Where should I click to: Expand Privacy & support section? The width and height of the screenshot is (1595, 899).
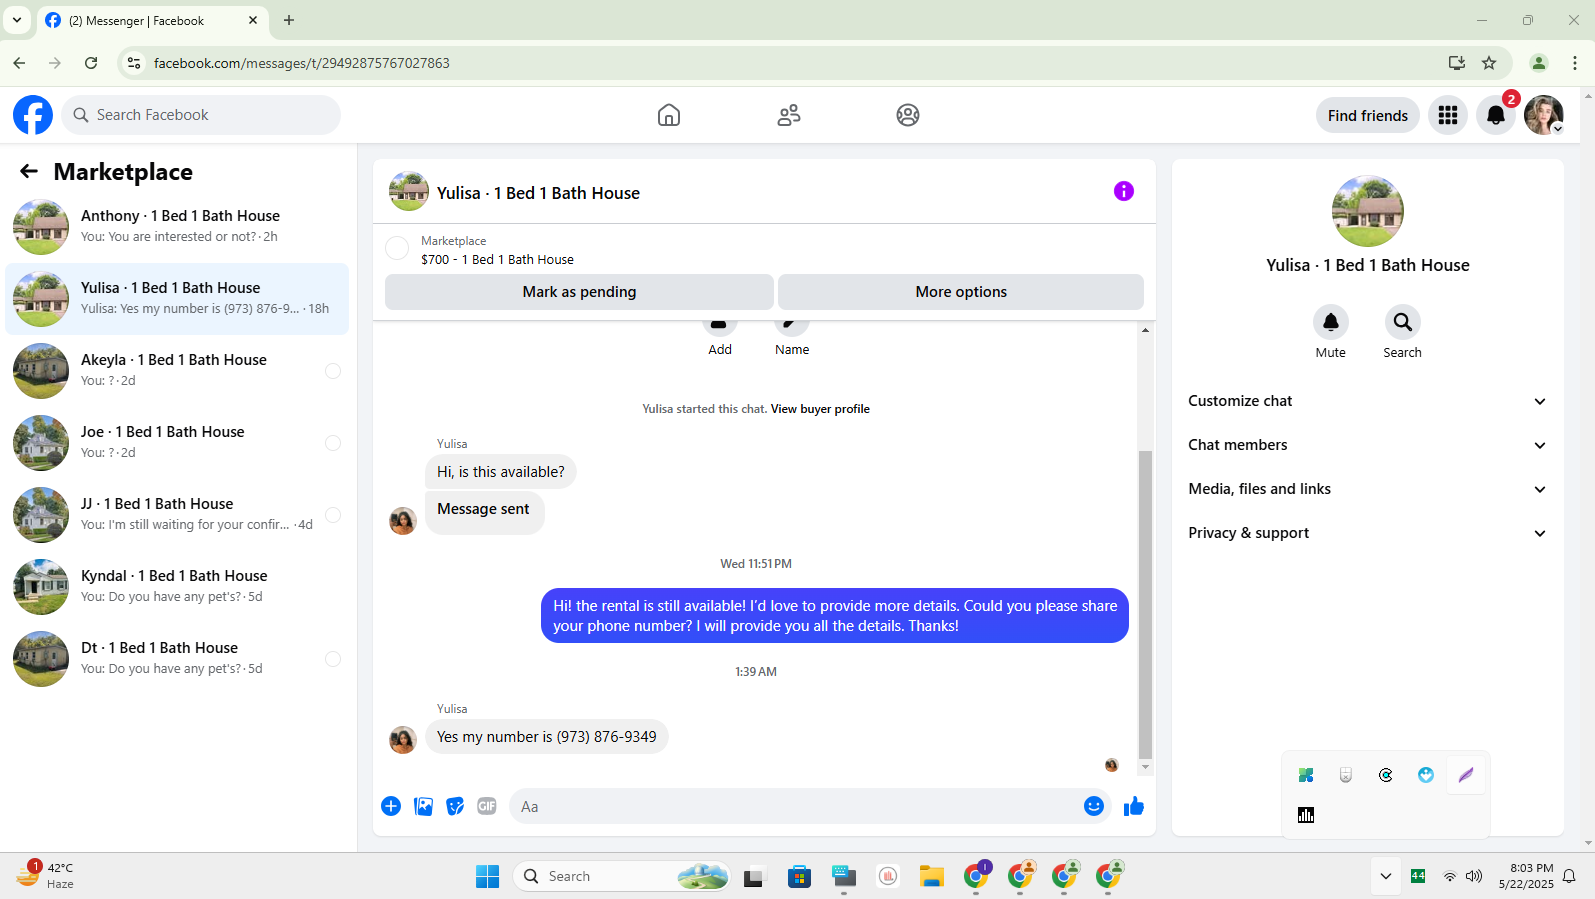coord(1367,533)
